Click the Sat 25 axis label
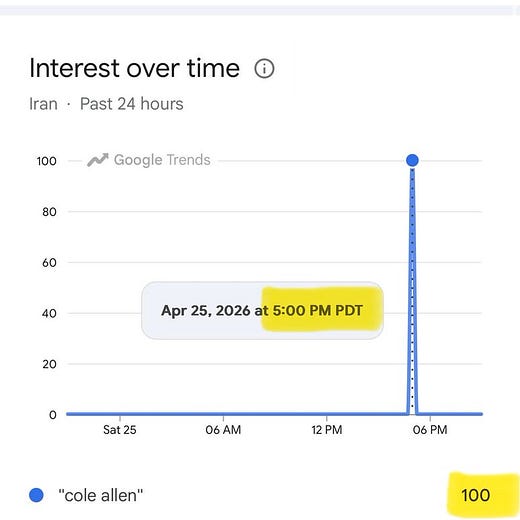Screen dimensions: 520x520 [x=120, y=430]
